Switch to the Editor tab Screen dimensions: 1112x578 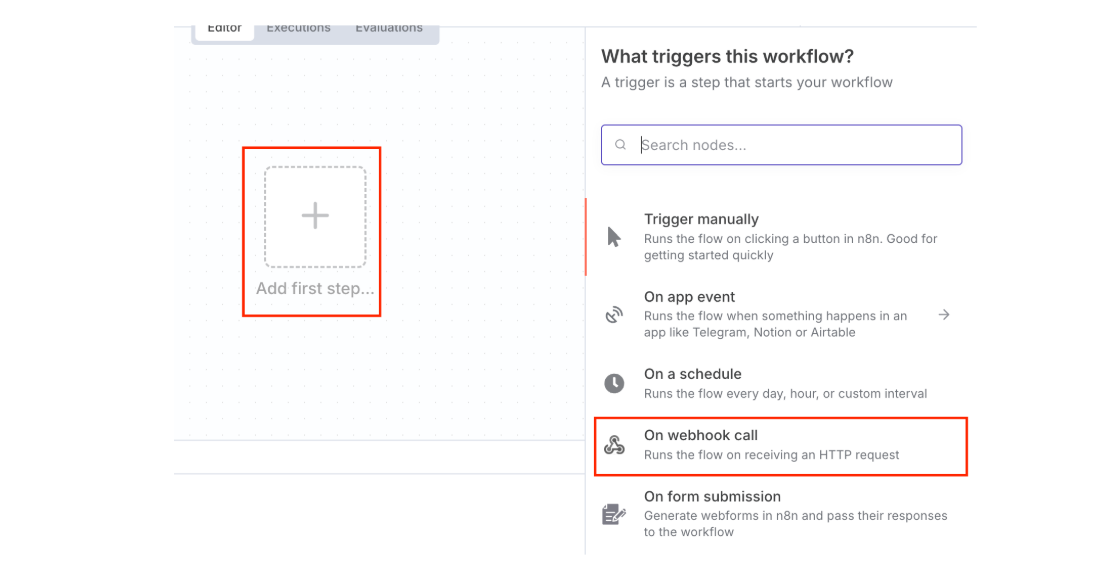pos(224,28)
